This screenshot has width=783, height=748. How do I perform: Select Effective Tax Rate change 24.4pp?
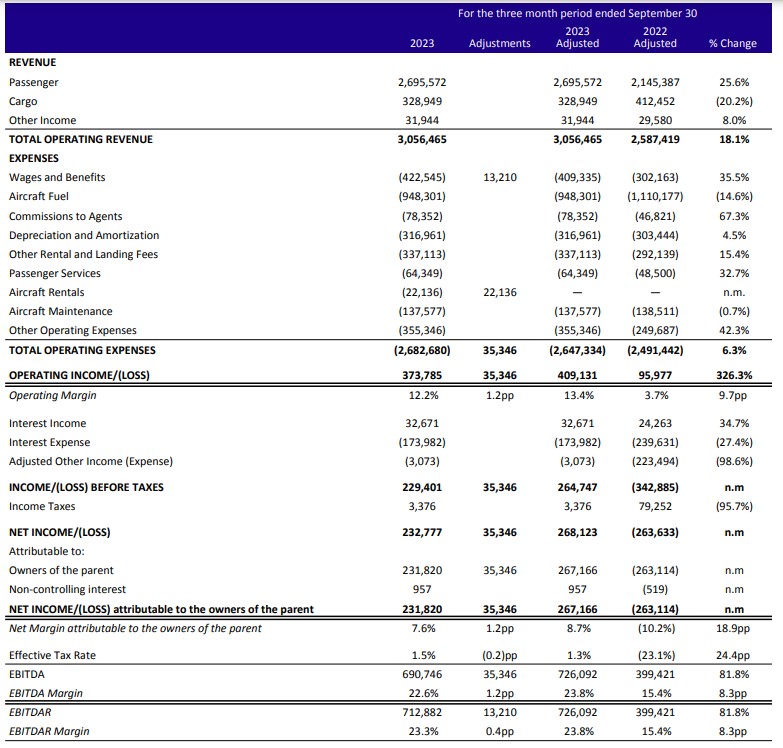point(733,655)
